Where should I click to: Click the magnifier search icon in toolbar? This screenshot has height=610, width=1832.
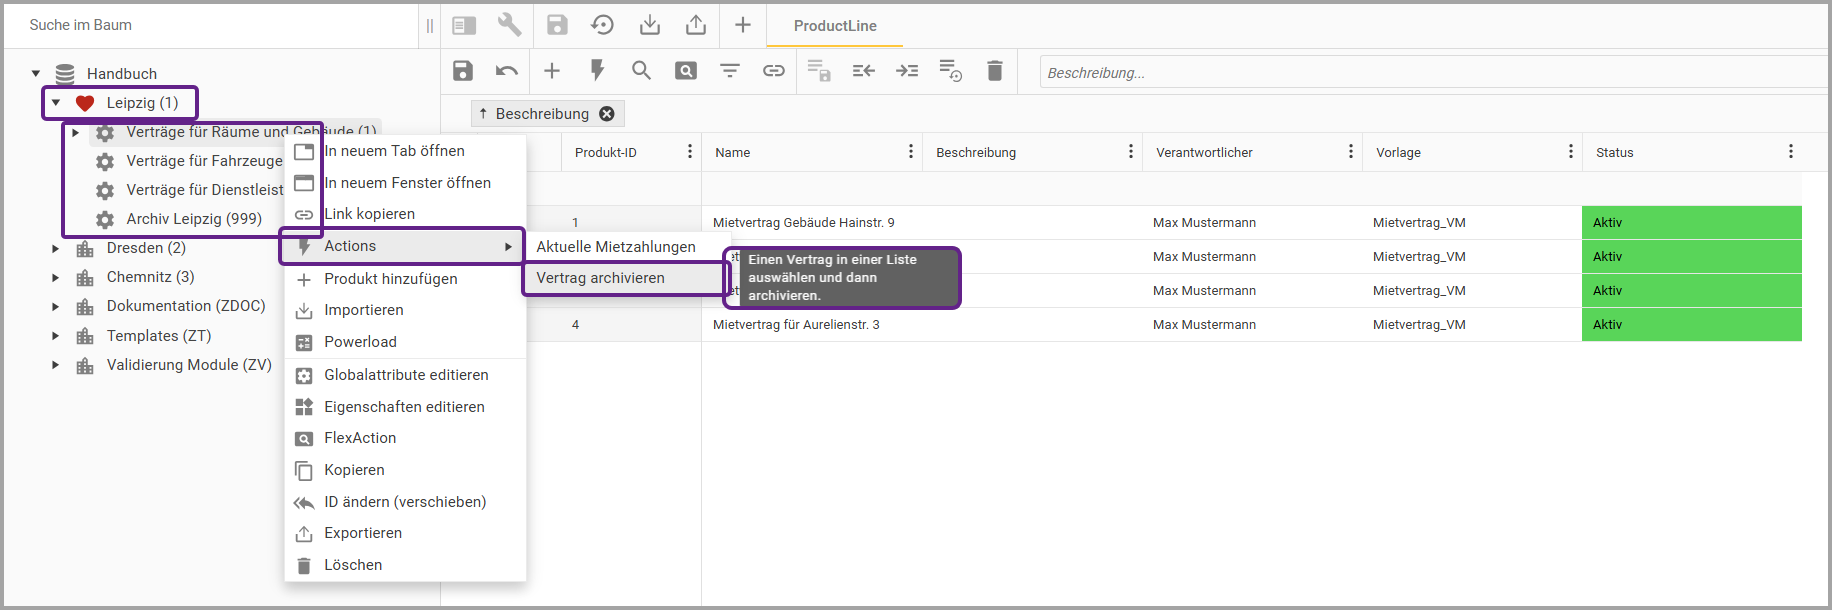pyautogui.click(x=641, y=71)
